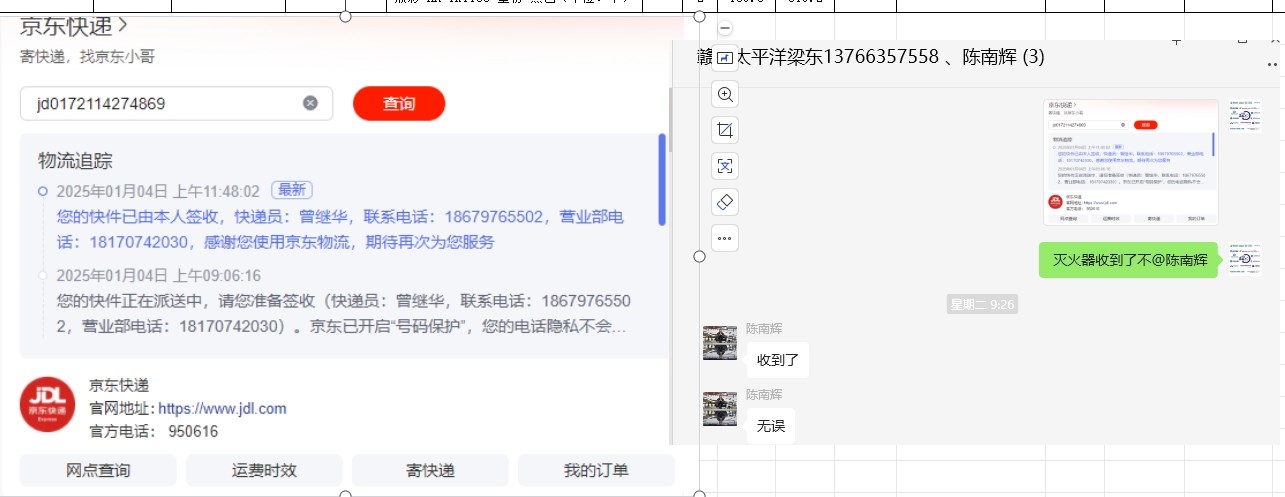Open chat window more options dots
Screen dimensions: 1285x497
click(1273, 63)
